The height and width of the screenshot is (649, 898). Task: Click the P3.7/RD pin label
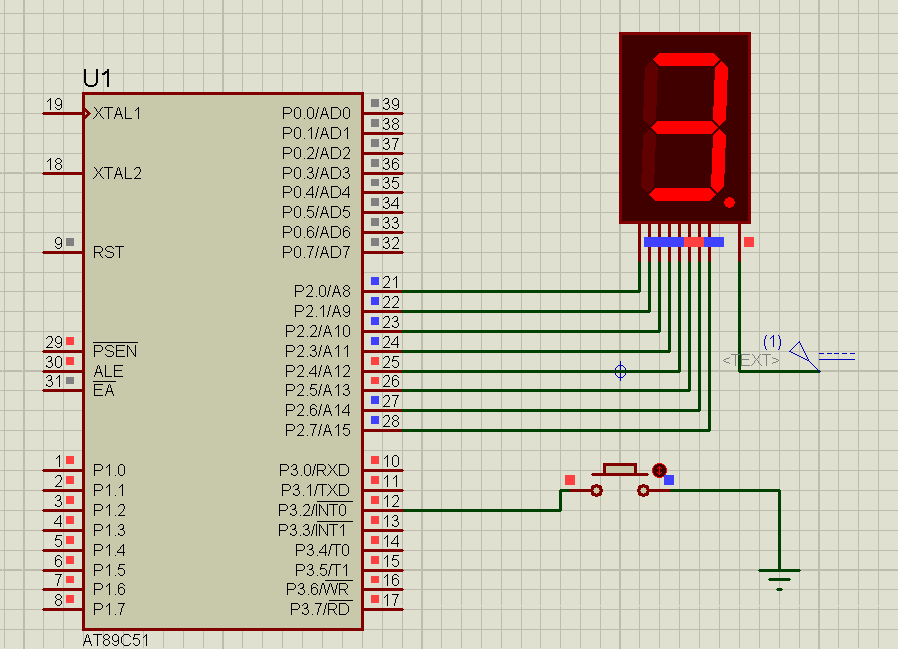click(320, 608)
